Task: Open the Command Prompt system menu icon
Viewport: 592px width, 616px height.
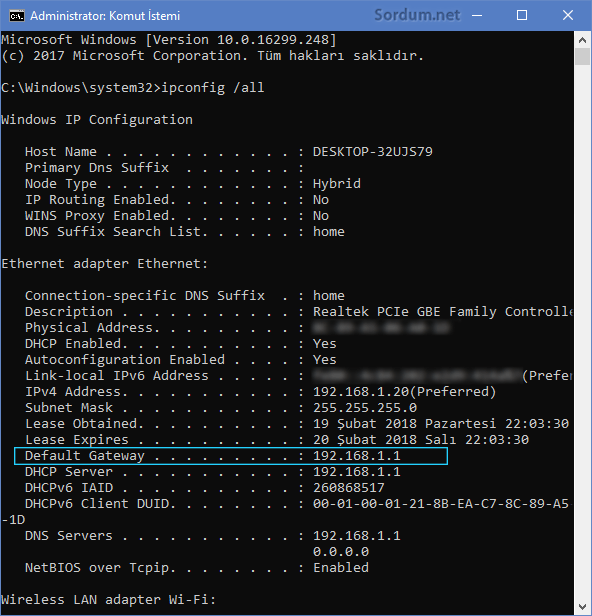Action: click(x=17, y=16)
